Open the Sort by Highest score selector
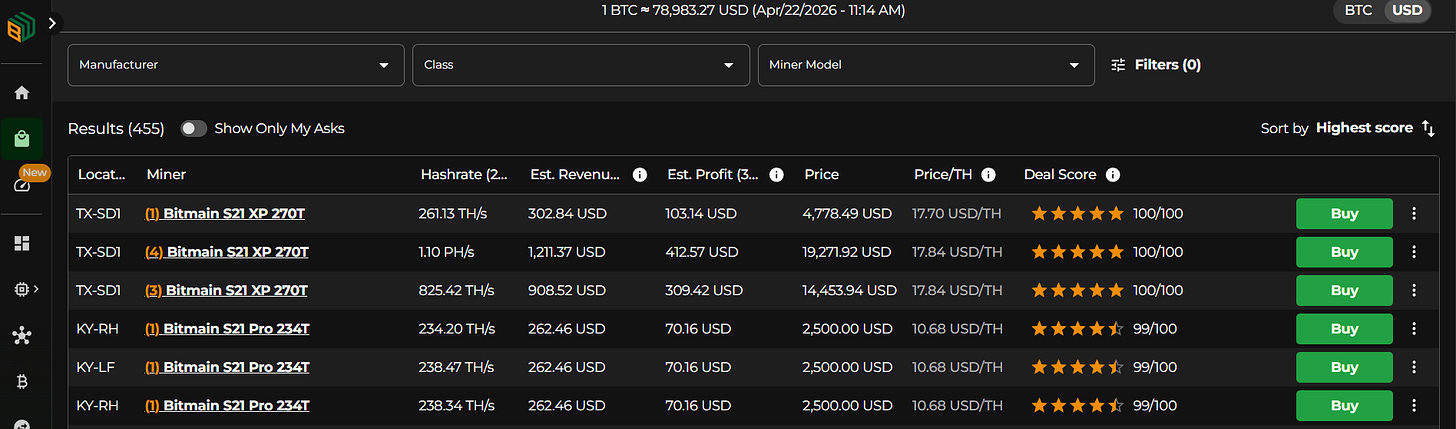The width and height of the screenshot is (1456, 429). point(1364,128)
